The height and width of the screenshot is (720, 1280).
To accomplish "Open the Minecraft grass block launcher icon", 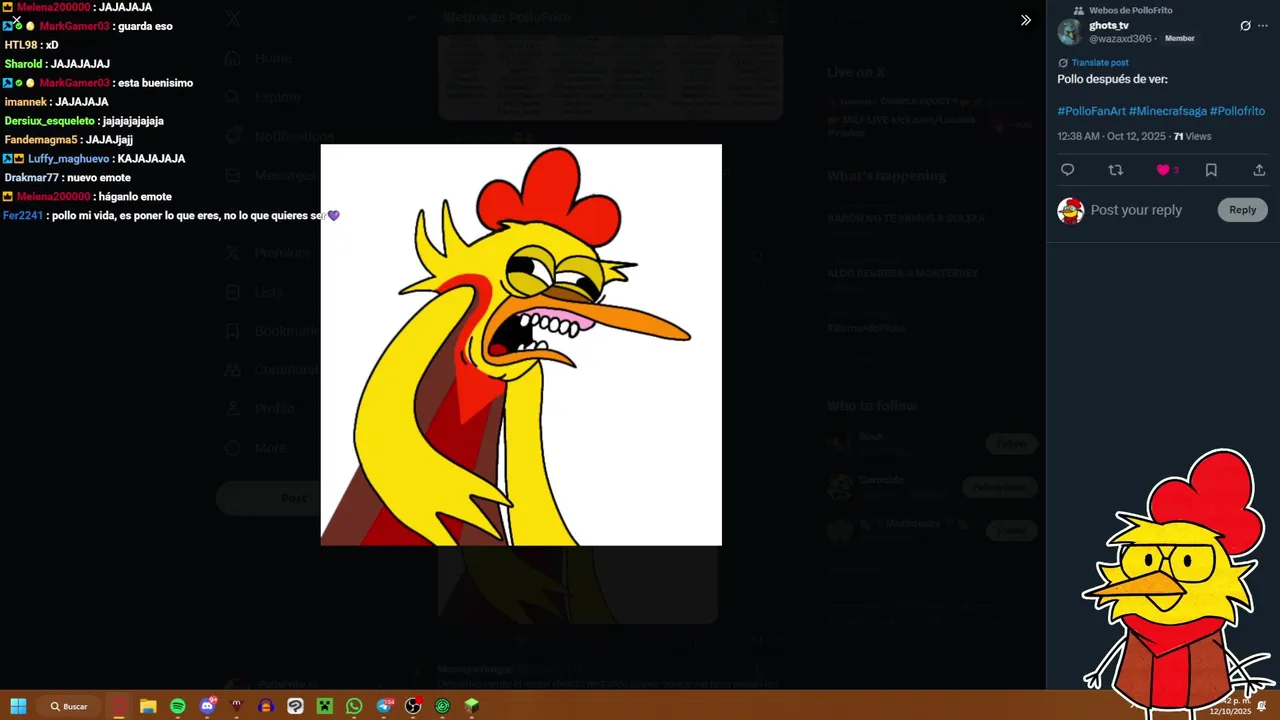I will coord(472,706).
